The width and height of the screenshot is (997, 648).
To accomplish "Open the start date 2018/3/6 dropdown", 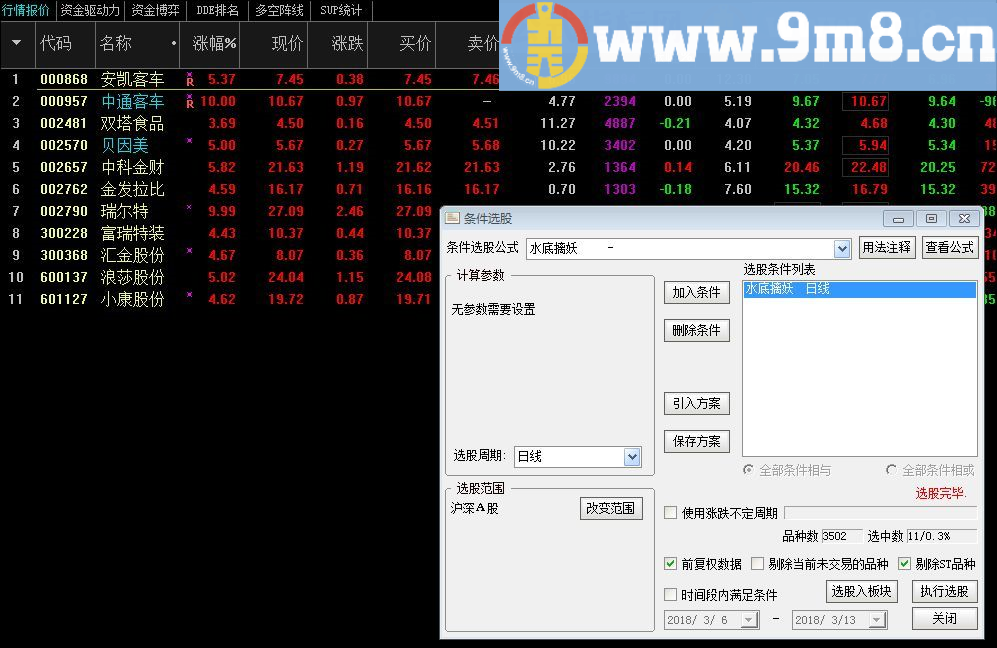I will 750,619.
